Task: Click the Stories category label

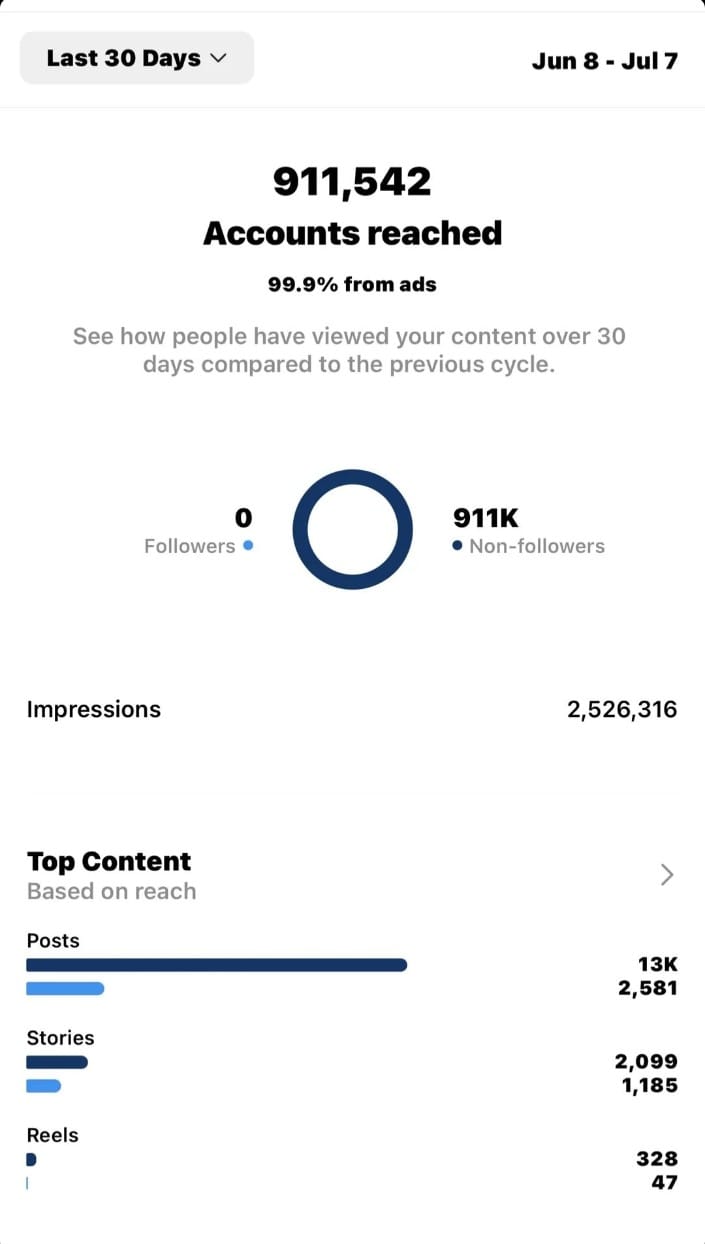Action: (60, 1038)
